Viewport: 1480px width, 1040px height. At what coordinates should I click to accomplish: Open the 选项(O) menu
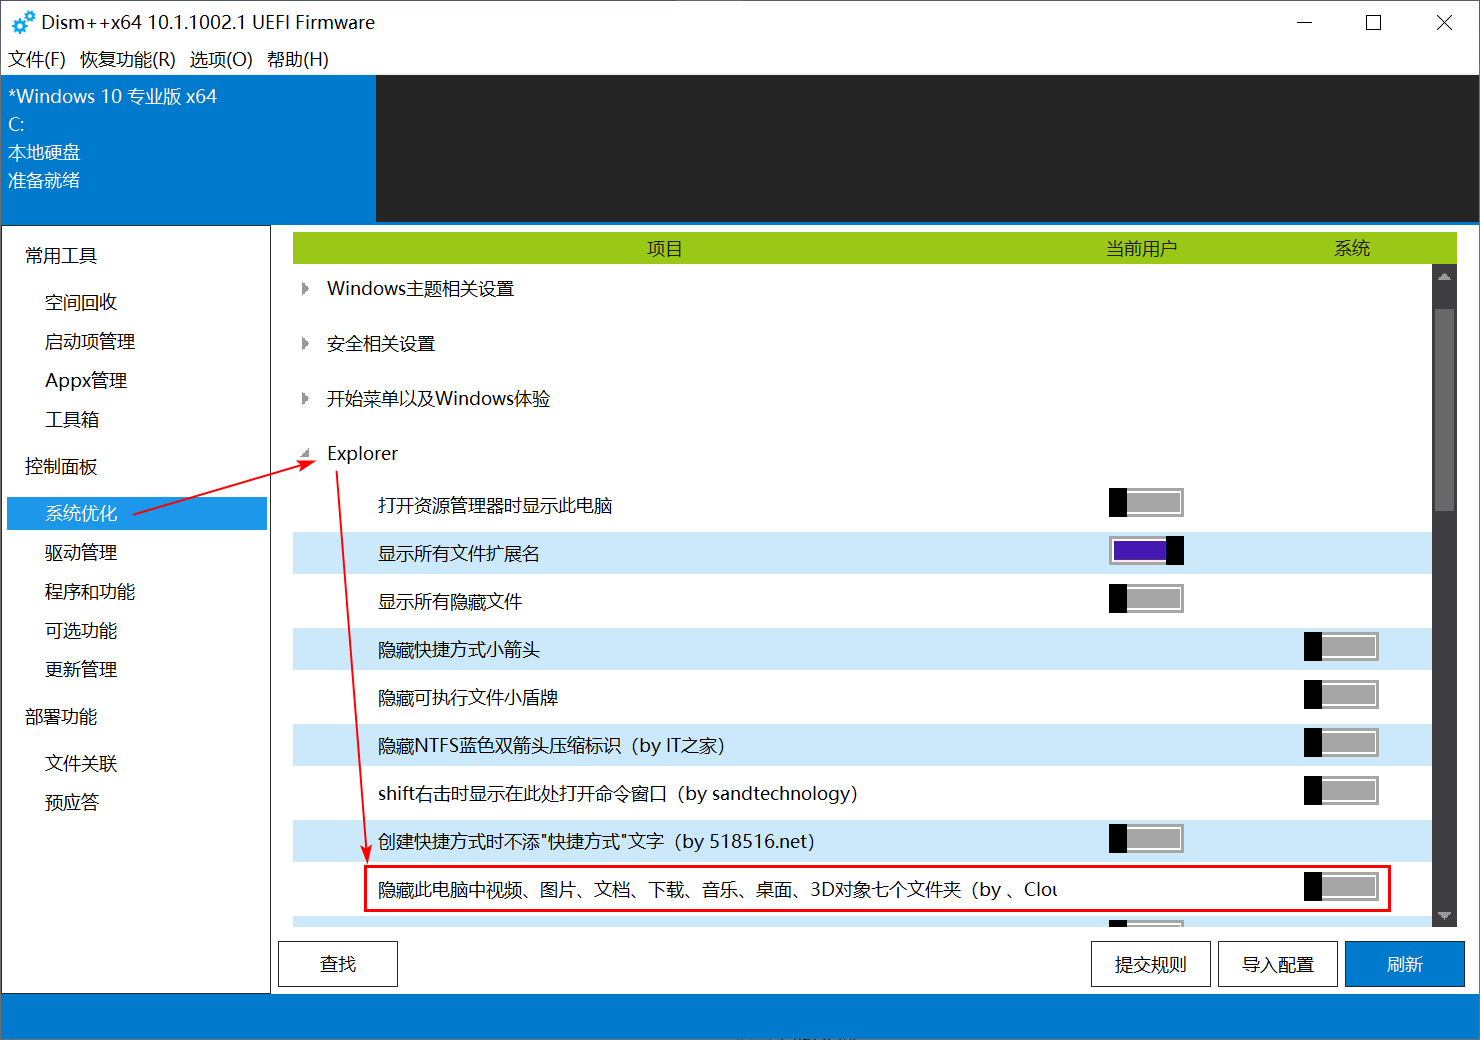(221, 59)
